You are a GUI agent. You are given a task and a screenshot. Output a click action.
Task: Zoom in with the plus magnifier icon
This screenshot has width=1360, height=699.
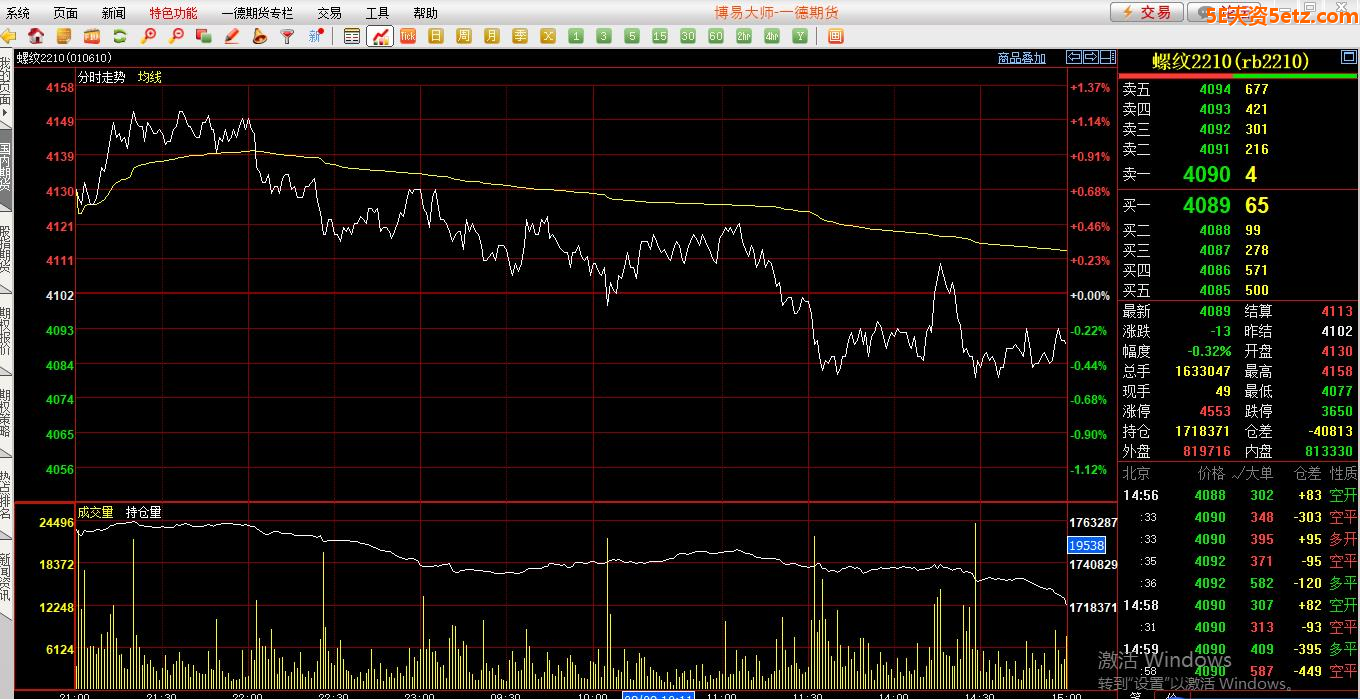point(148,36)
